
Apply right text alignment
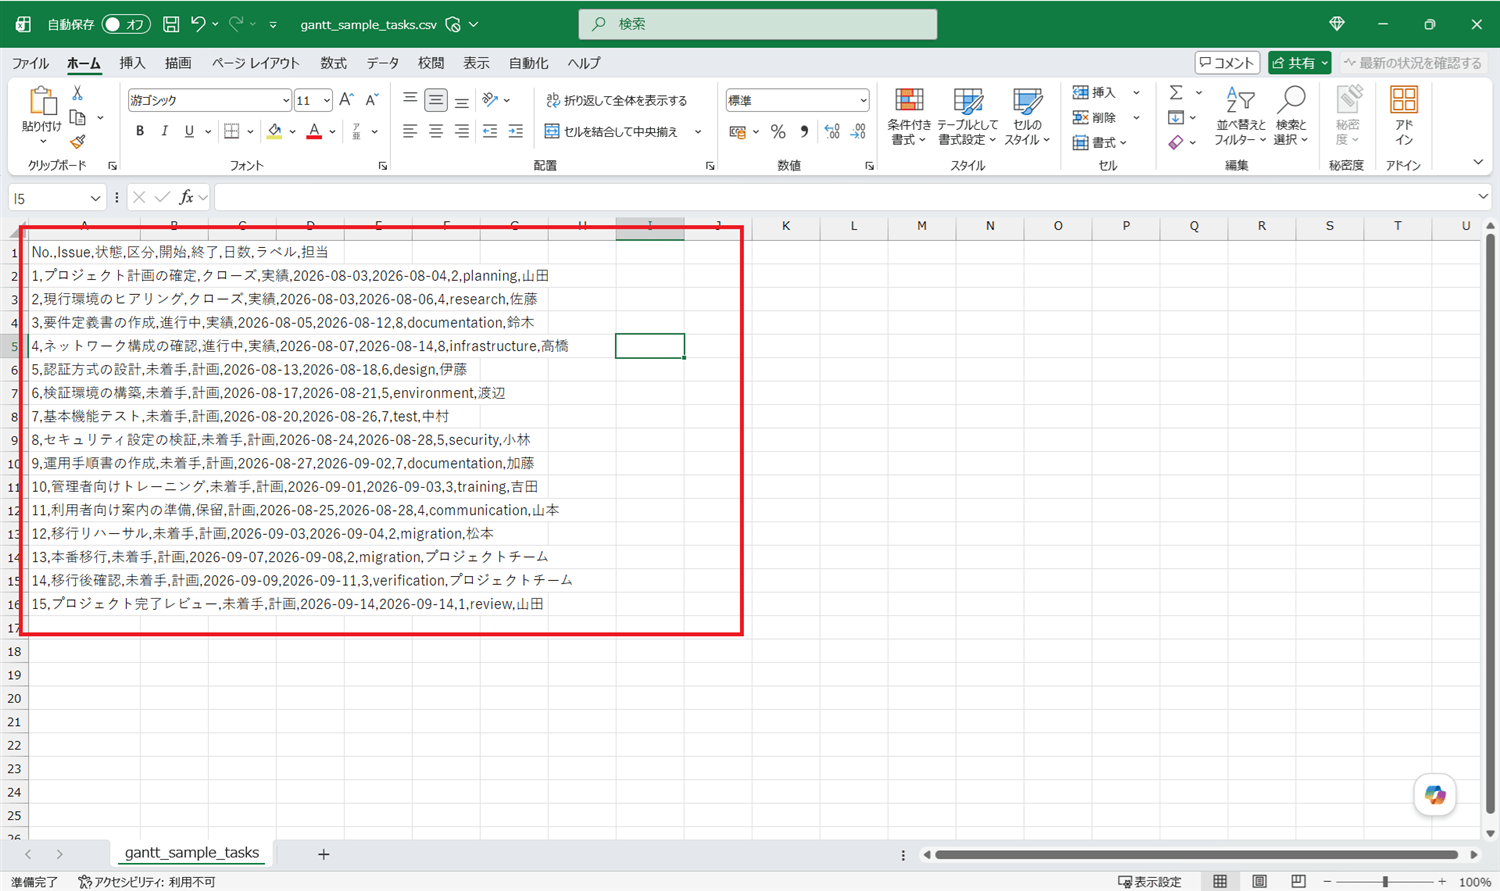tap(461, 131)
